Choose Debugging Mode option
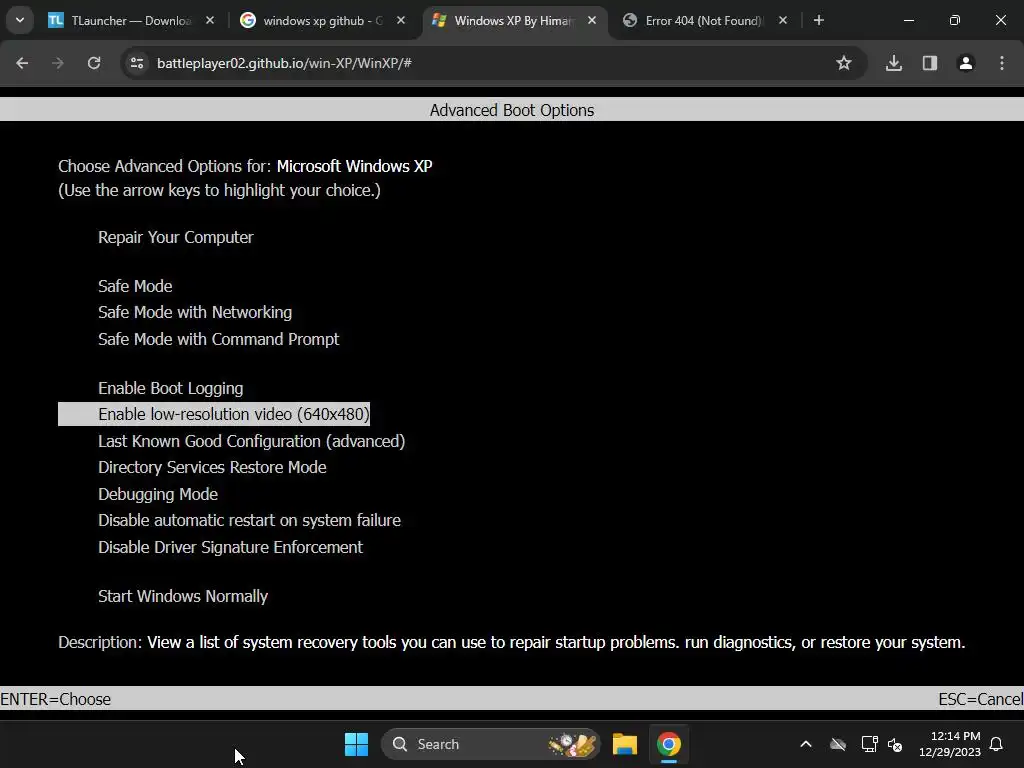 [x=158, y=494]
